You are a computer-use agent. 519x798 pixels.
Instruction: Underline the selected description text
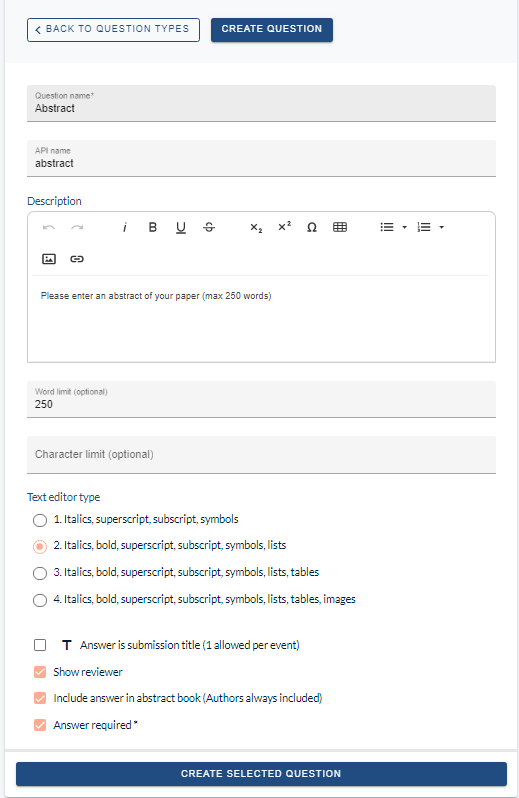181,227
